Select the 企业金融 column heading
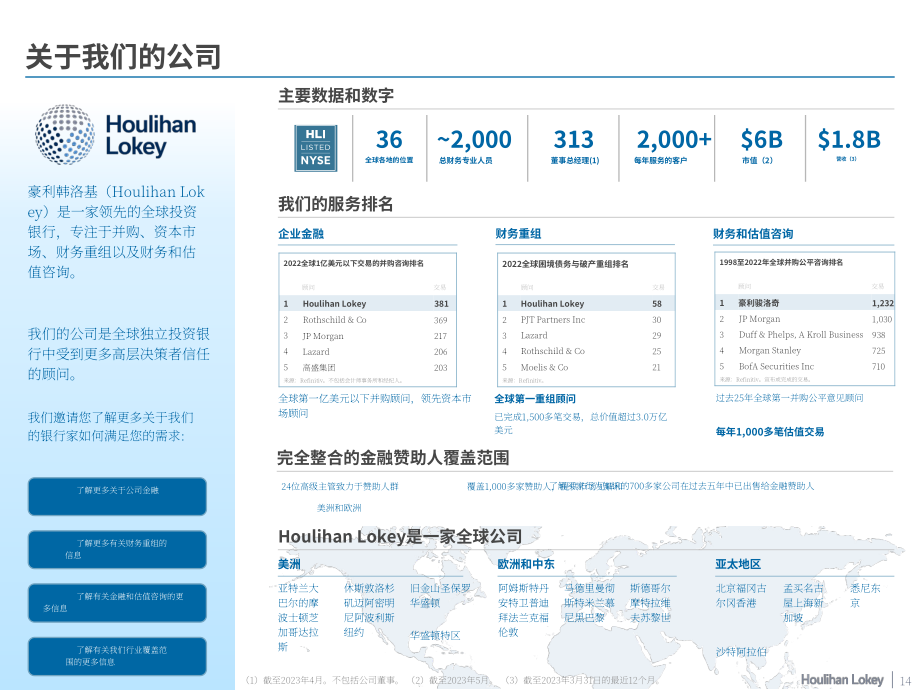Image resolution: width=920 pixels, height=690 pixels. [301, 234]
